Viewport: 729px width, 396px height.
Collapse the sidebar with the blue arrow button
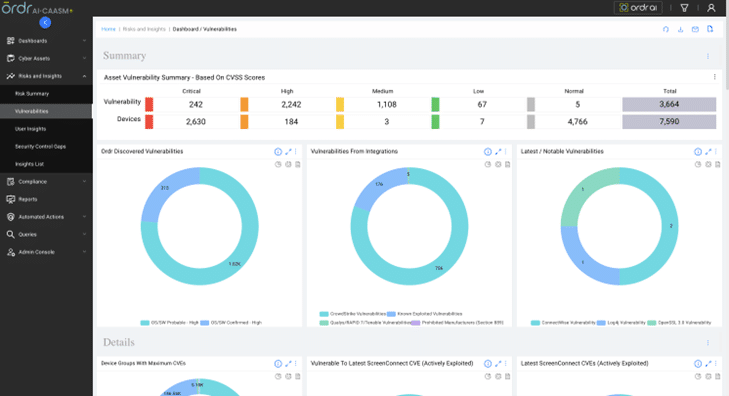[45, 22]
